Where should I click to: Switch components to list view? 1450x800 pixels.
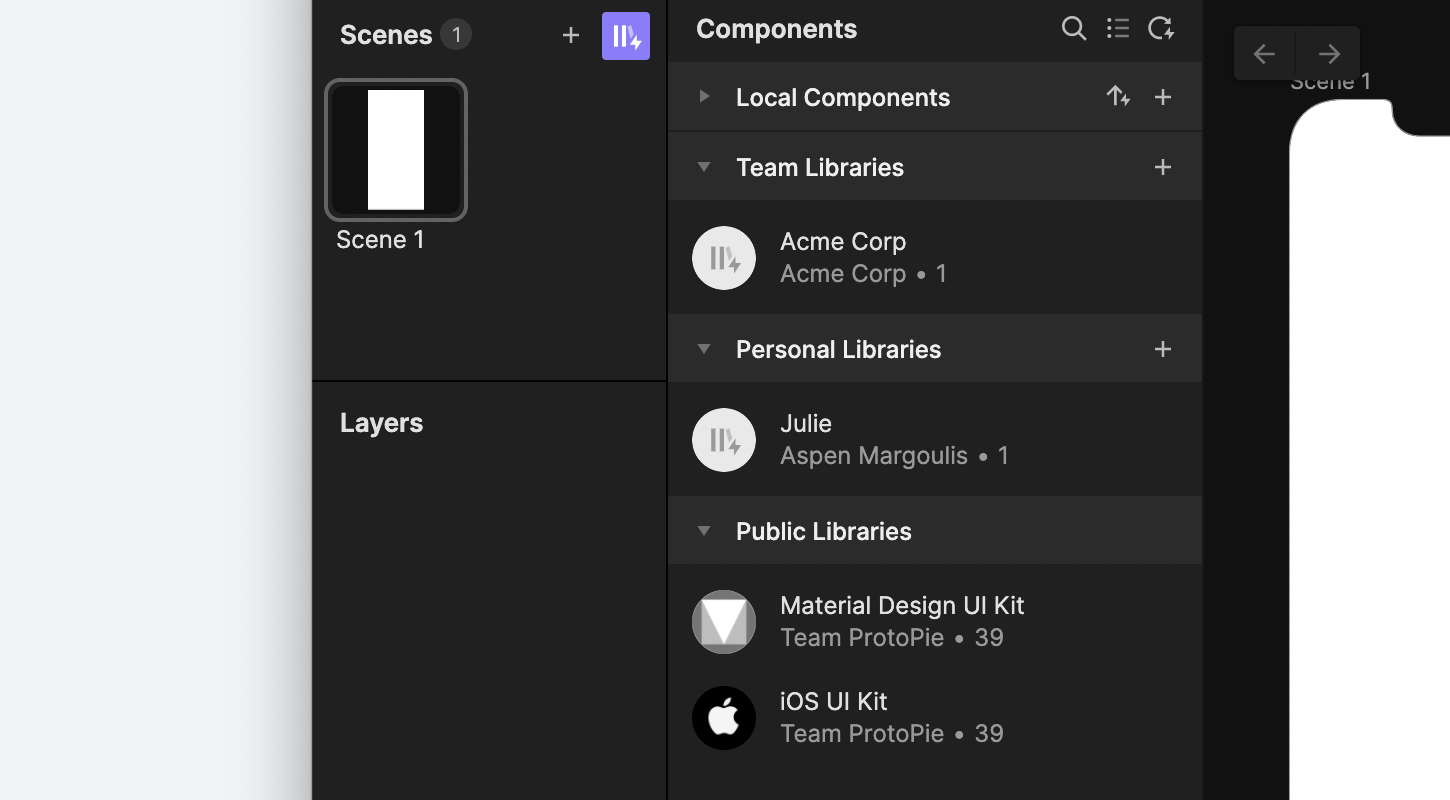point(1118,29)
